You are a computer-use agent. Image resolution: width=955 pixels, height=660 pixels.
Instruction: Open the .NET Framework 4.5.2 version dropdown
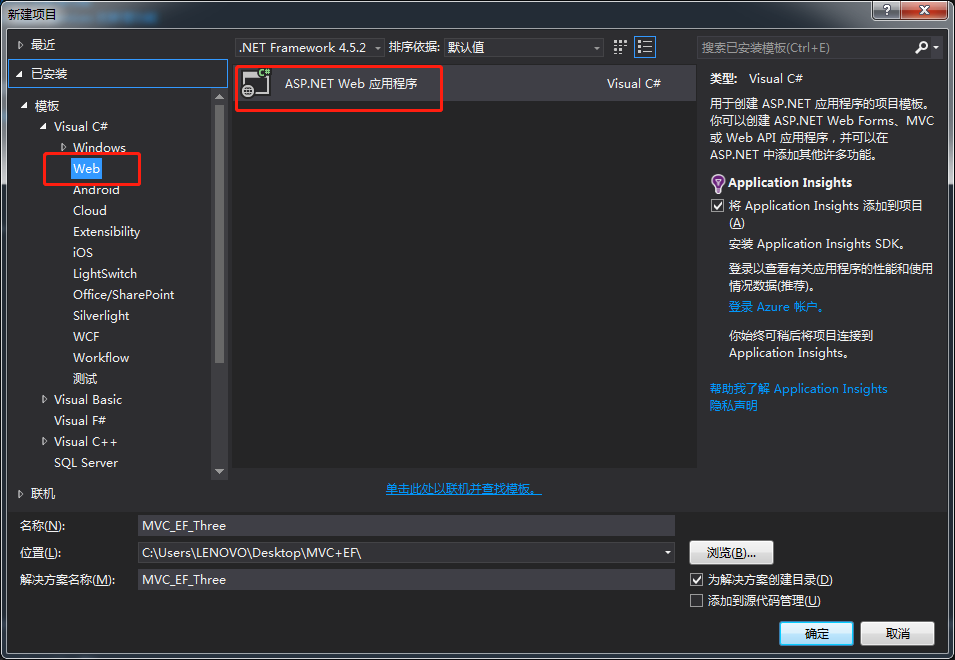pyautogui.click(x=310, y=47)
